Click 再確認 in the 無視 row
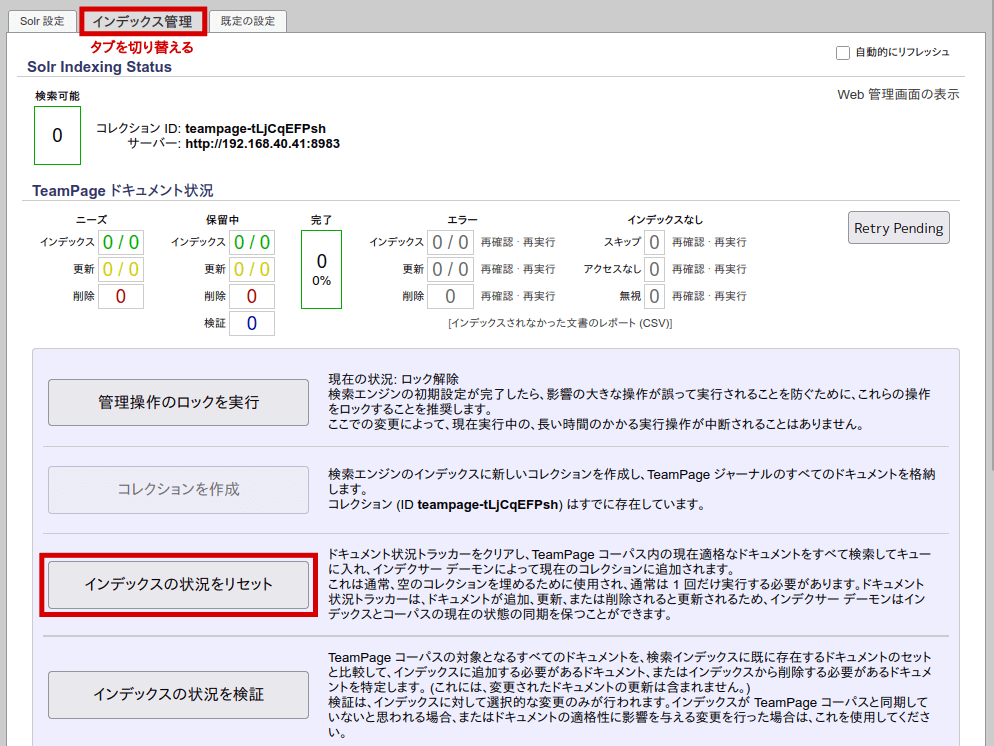 tap(688, 296)
